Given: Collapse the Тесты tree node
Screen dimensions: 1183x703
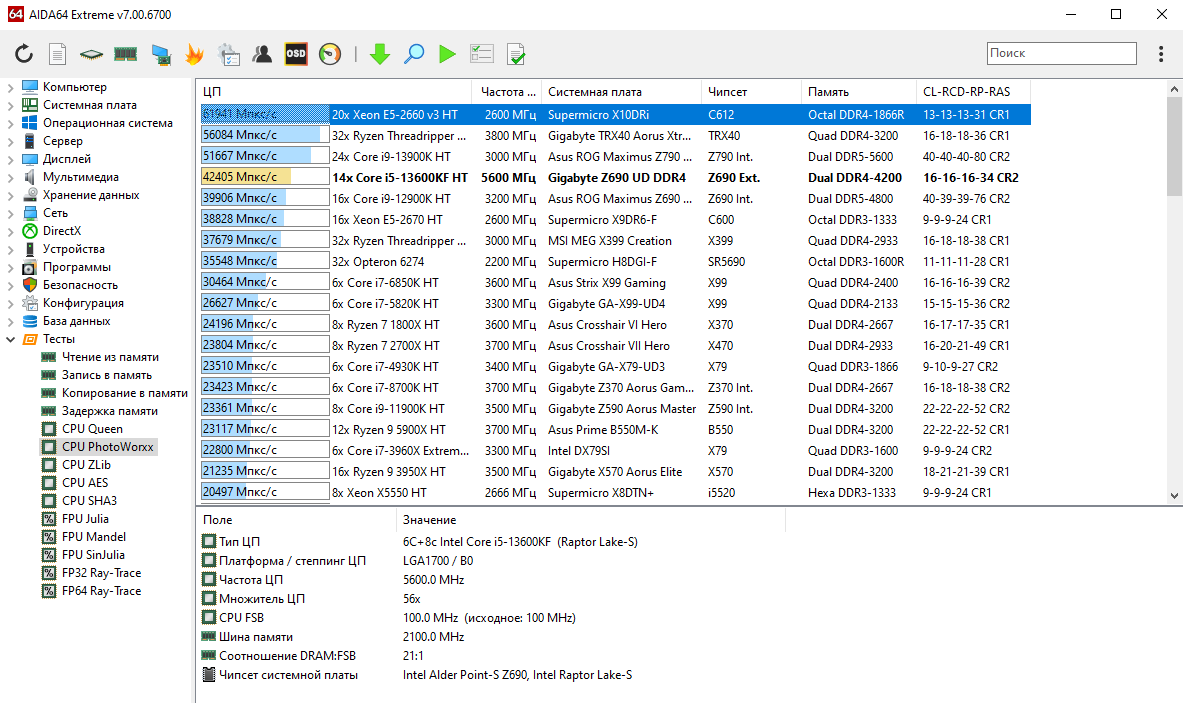Looking at the screenshot, I should (11, 339).
